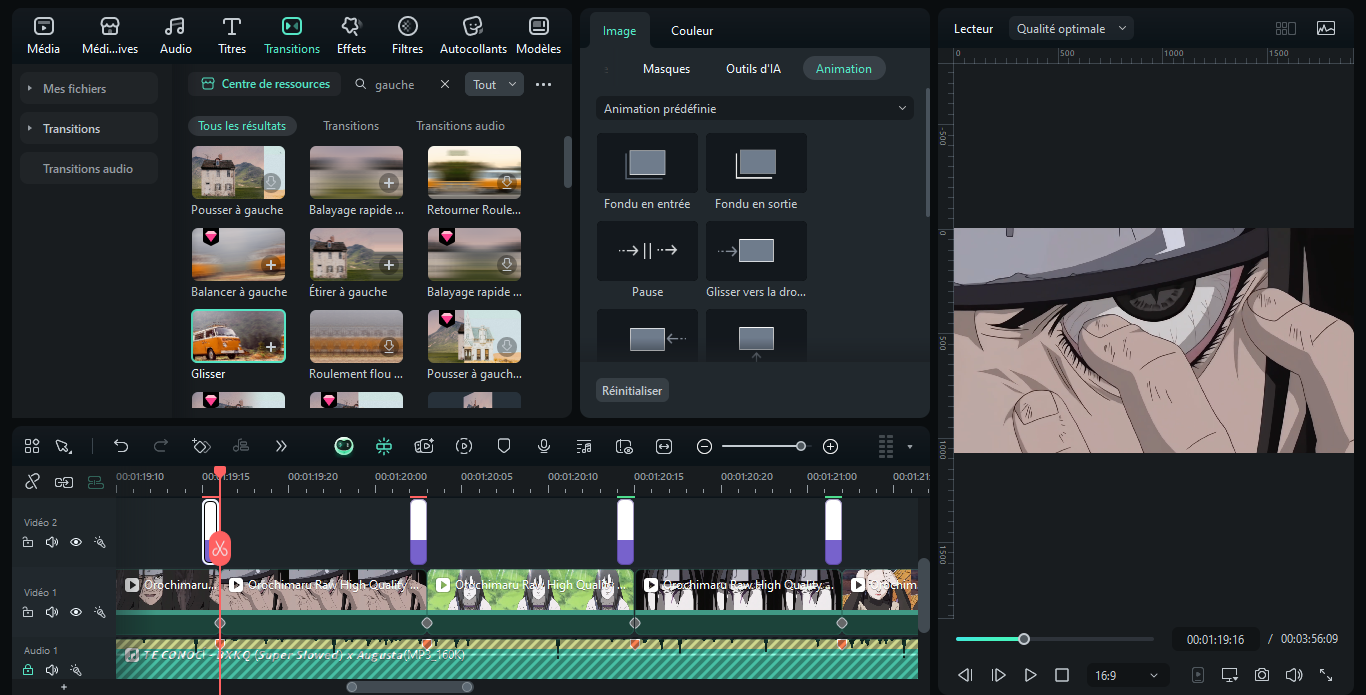Mute the Vidéo 1 track

click(52, 612)
